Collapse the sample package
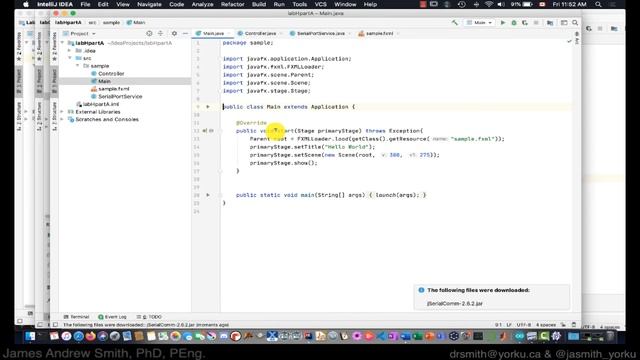The width and height of the screenshot is (640, 360). (x=78, y=66)
